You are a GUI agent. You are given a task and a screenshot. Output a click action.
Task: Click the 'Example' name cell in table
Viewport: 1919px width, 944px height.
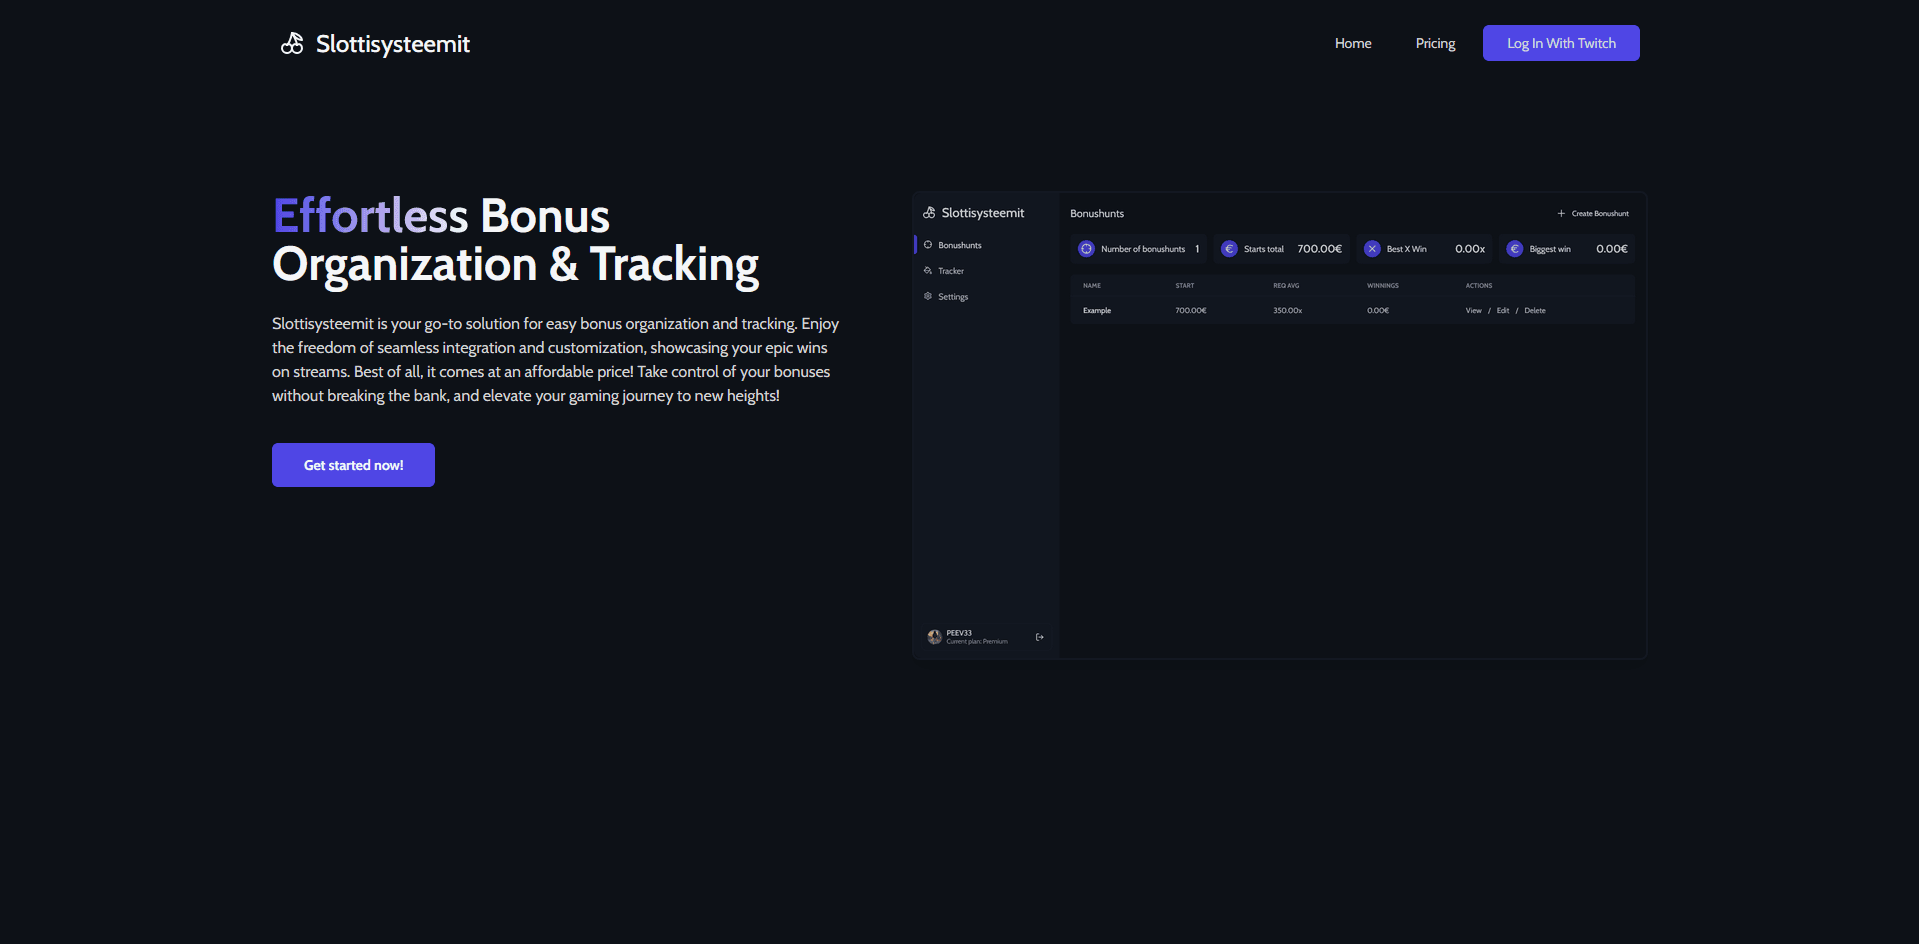pos(1097,311)
